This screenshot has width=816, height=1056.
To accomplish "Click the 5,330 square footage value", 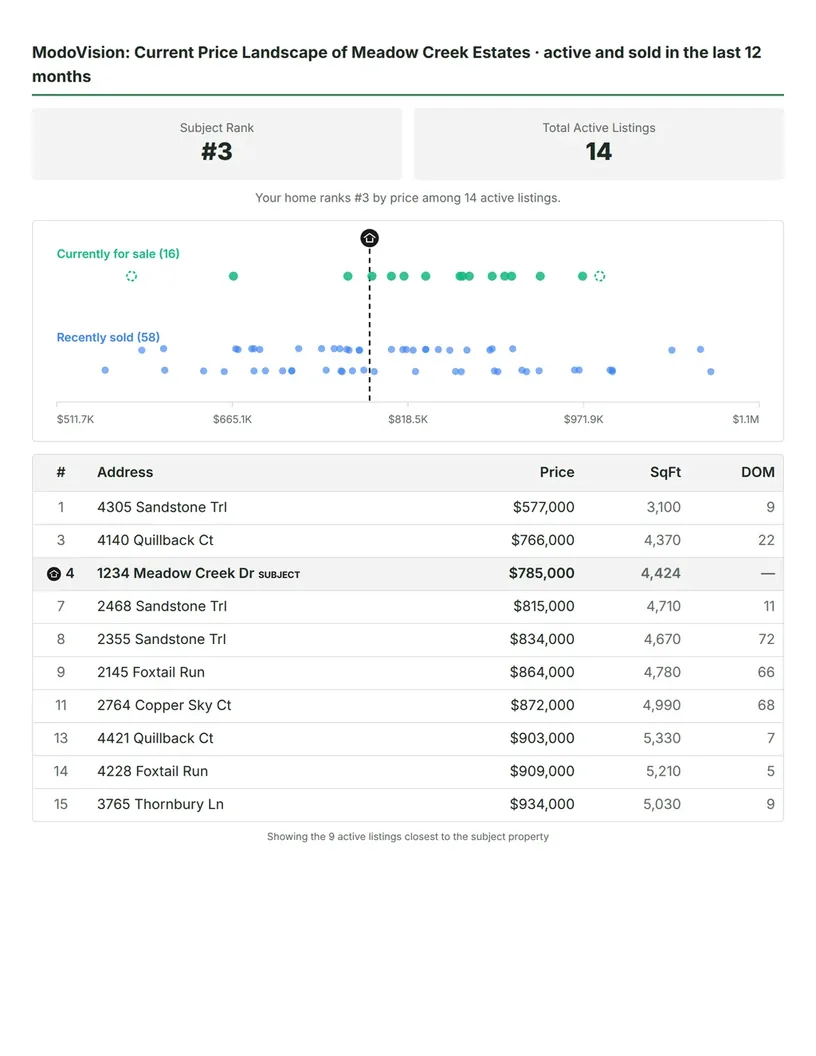I will [x=662, y=738].
